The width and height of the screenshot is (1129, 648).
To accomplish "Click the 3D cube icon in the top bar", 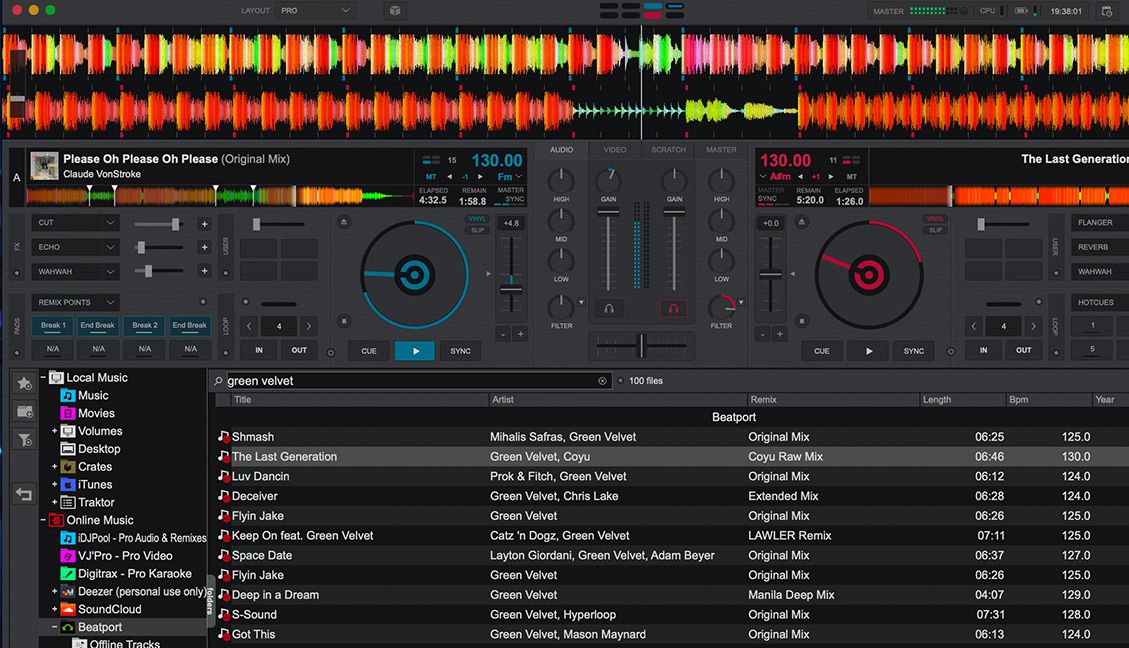I will click(395, 10).
